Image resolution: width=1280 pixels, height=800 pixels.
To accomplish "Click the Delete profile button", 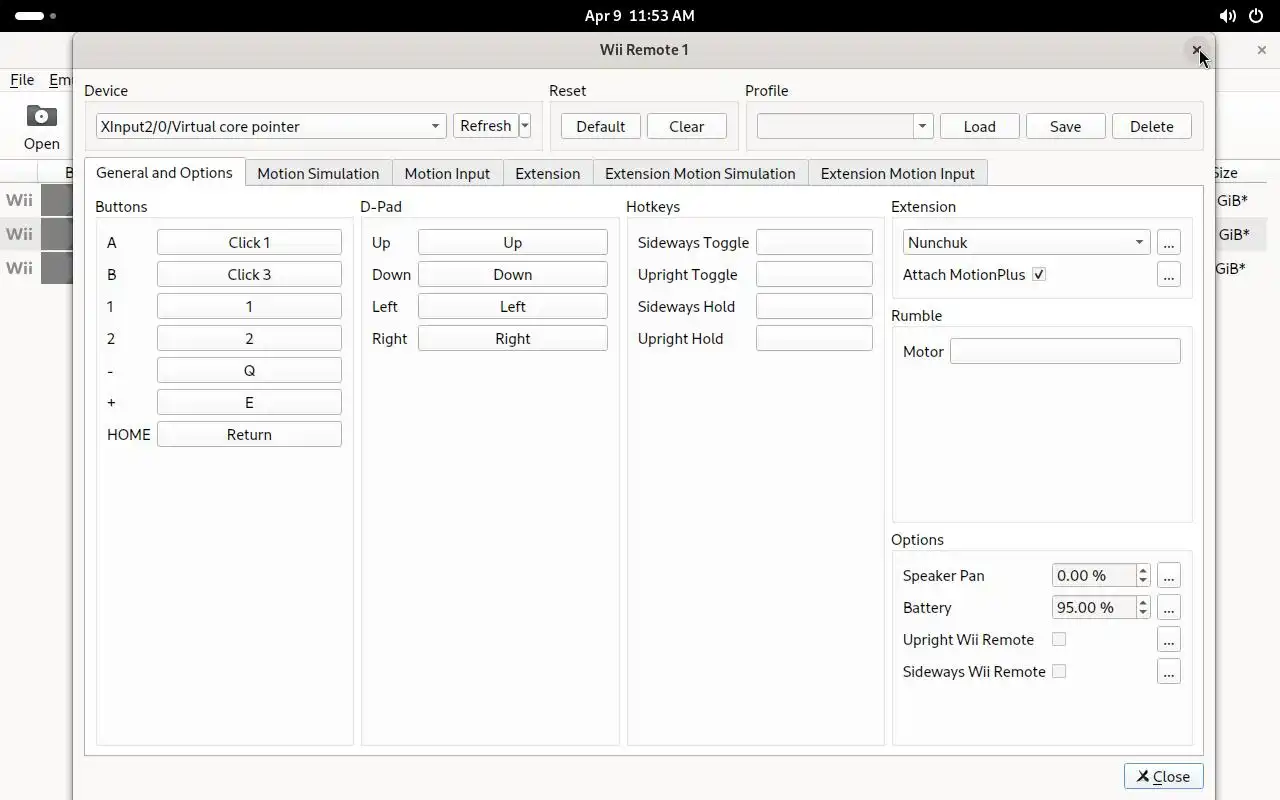I will [x=1151, y=126].
